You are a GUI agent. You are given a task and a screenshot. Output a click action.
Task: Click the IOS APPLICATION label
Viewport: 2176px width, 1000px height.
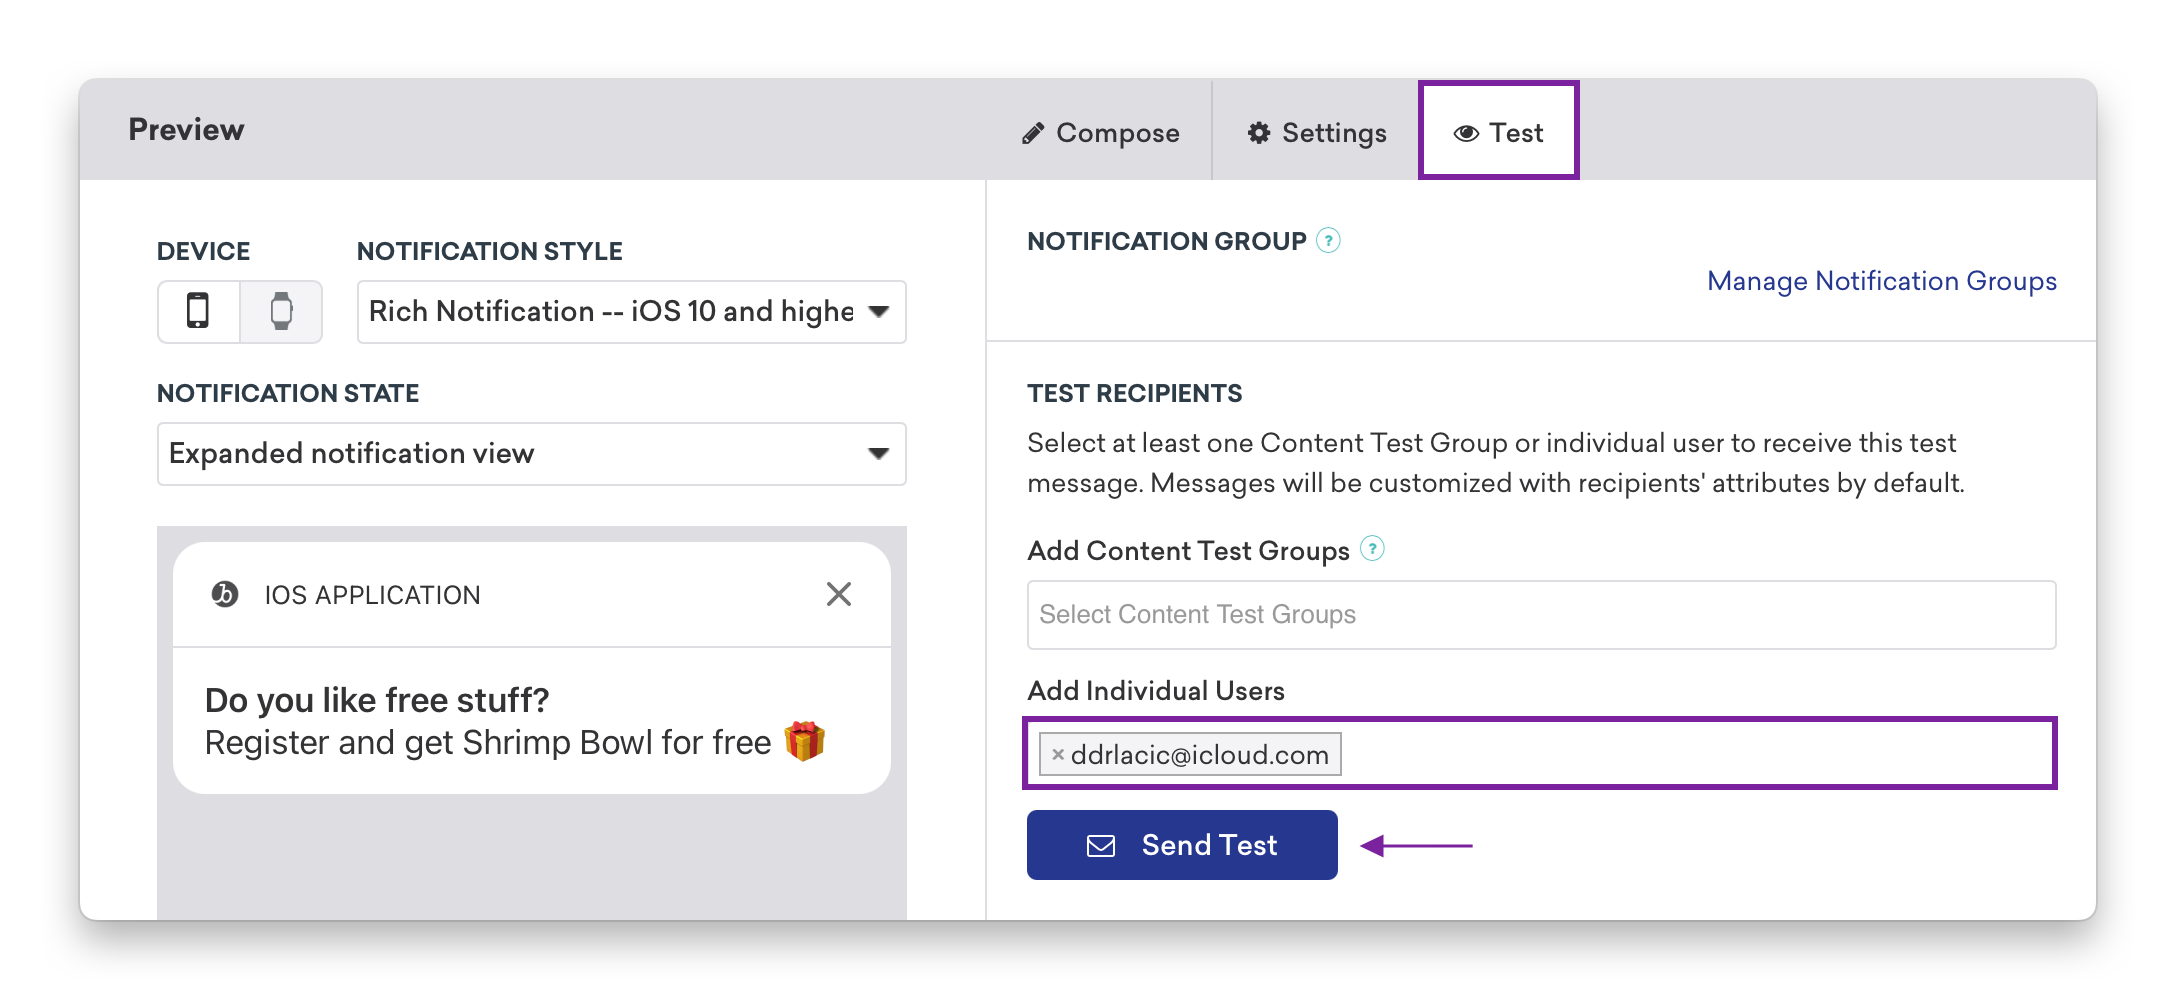pos(372,595)
